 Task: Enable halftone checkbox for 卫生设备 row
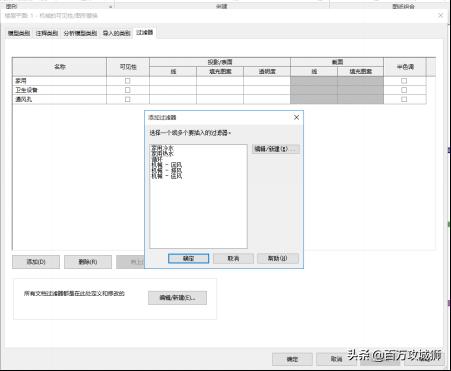click(x=404, y=90)
